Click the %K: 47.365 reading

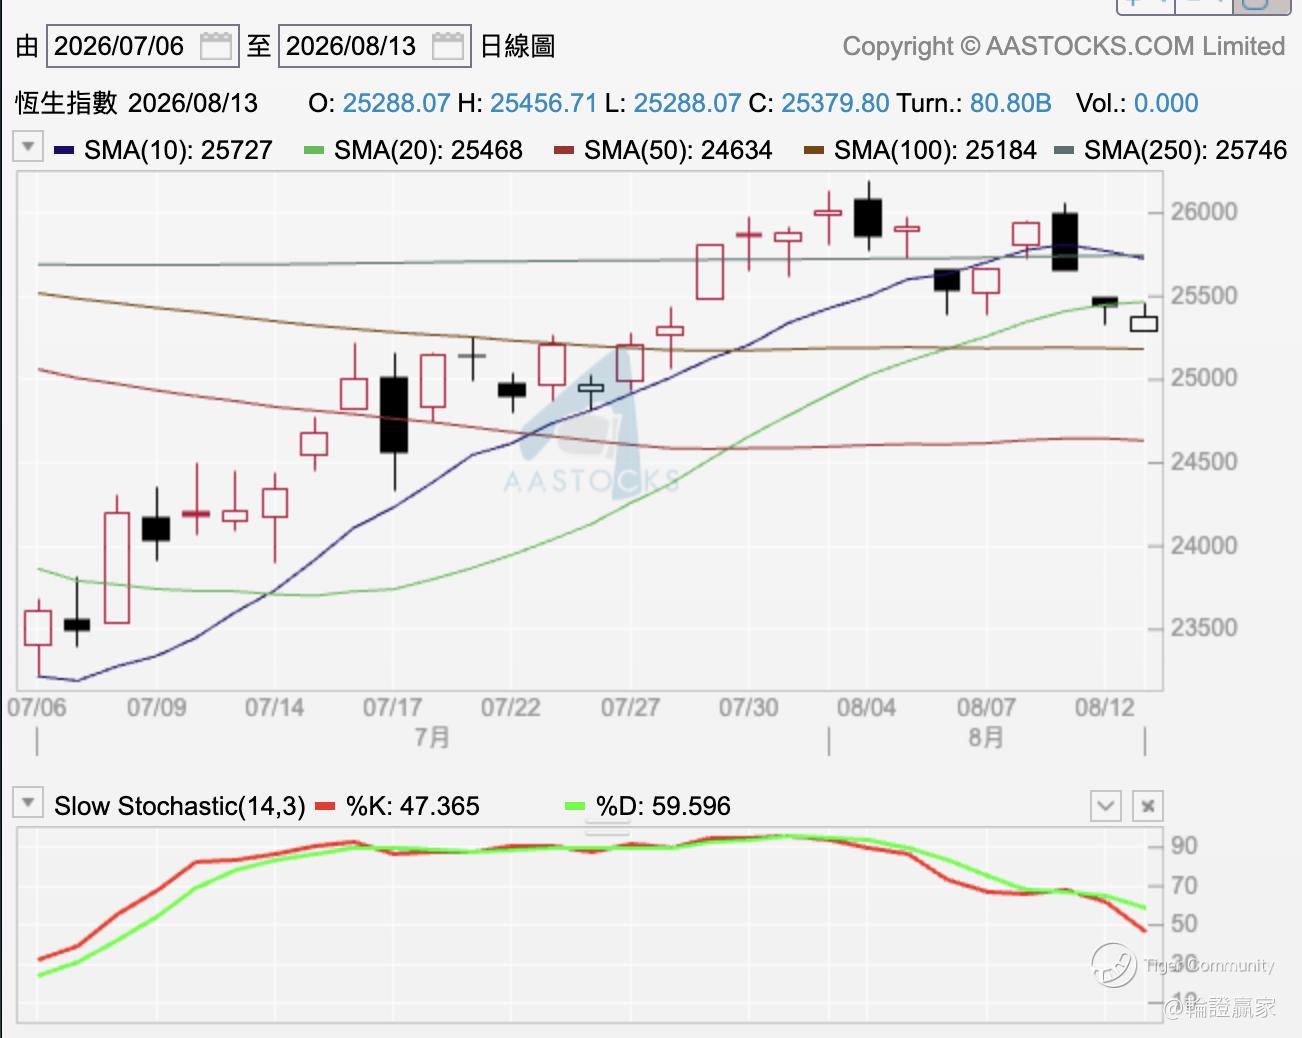(x=412, y=806)
